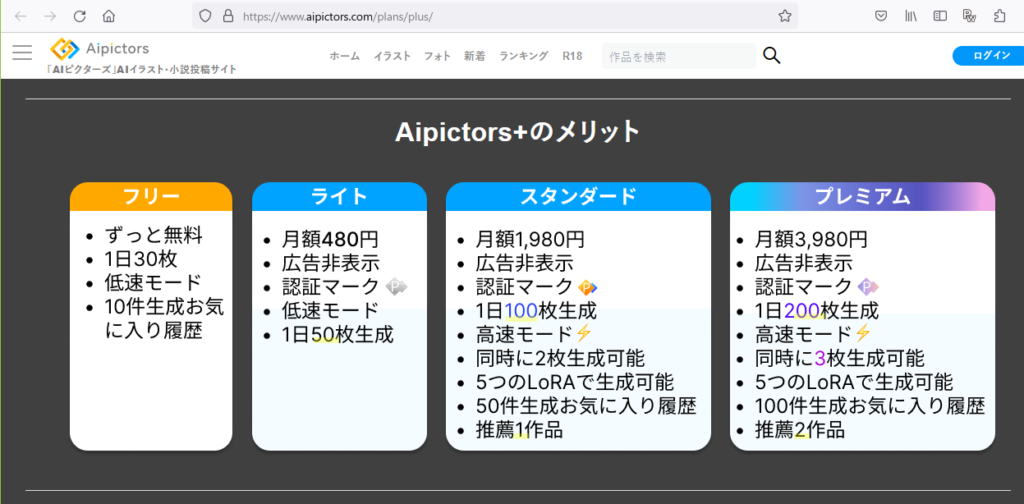Click the purple verification badge in プレミアム plan
The image size is (1024, 504).
(x=868, y=287)
